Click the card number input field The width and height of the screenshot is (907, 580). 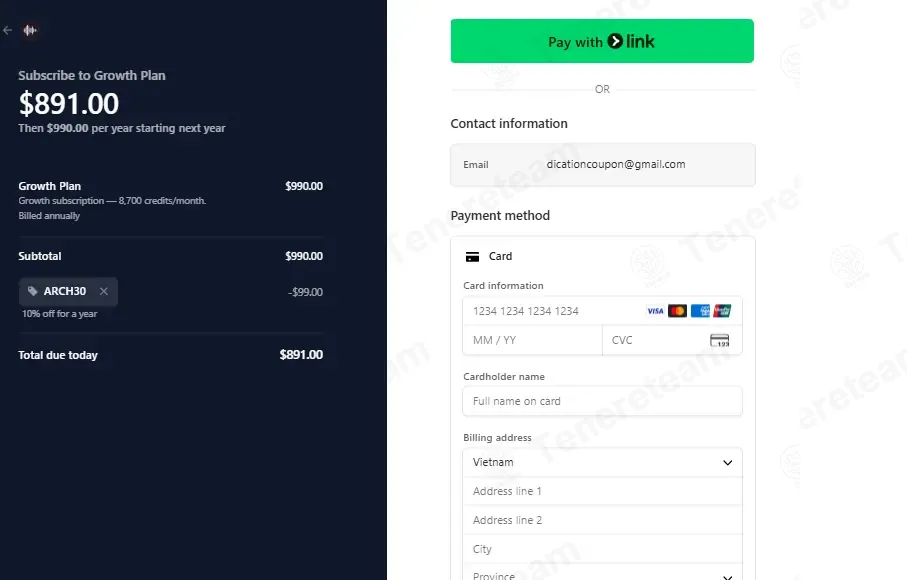tap(602, 311)
